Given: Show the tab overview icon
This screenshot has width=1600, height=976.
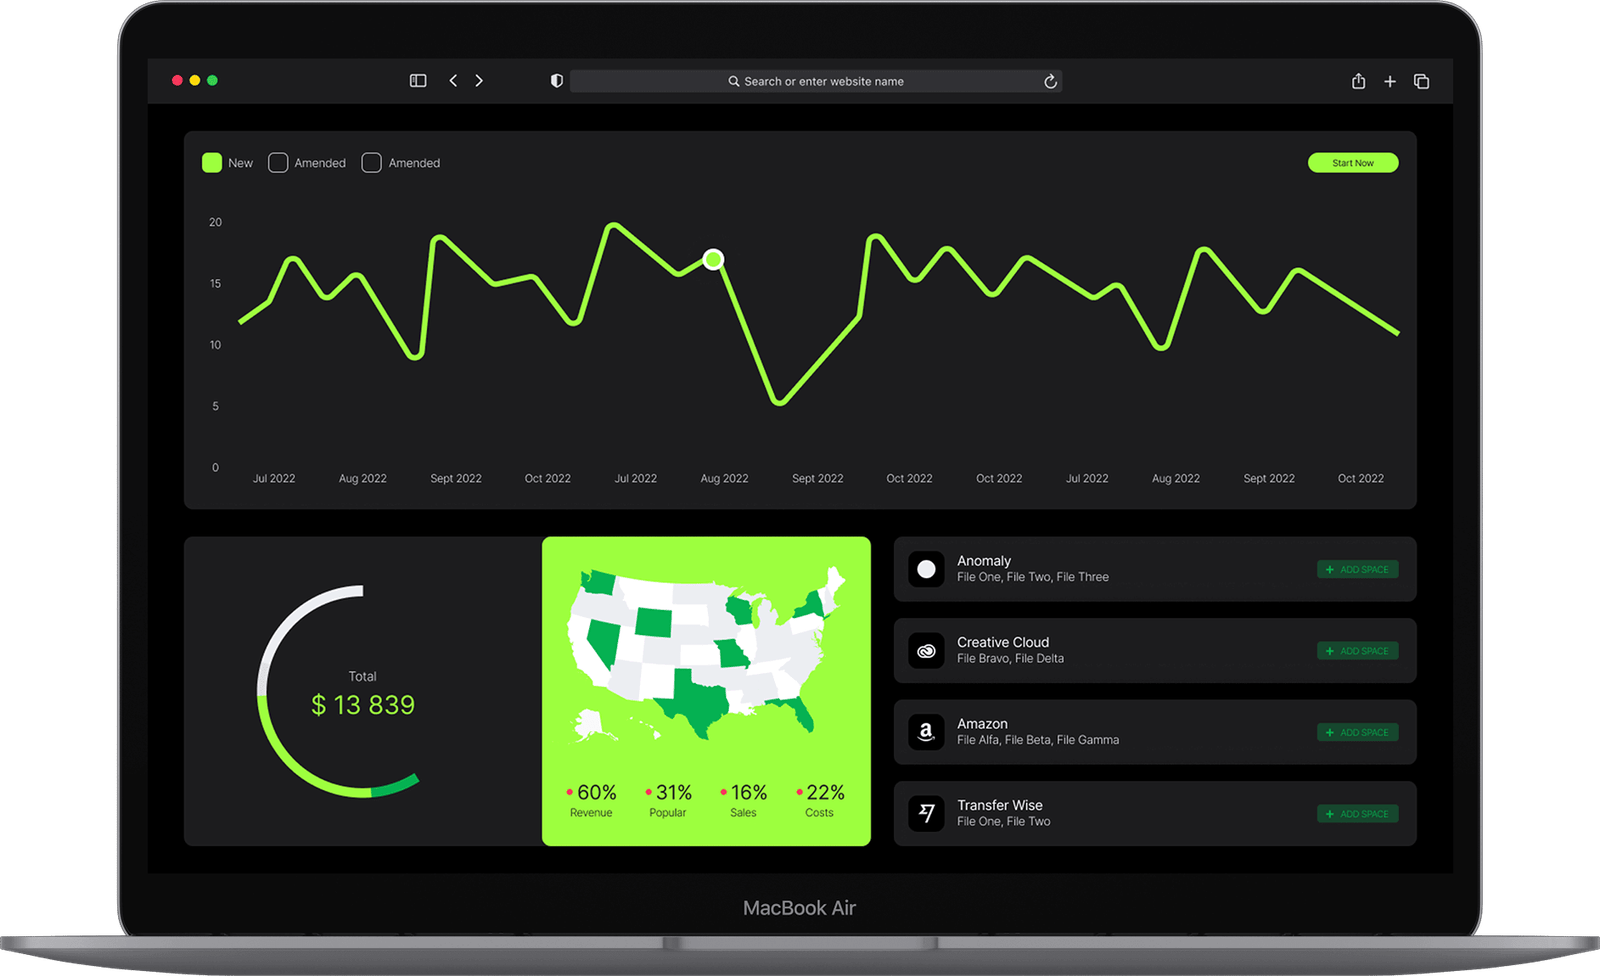Looking at the screenshot, I should 1421,81.
